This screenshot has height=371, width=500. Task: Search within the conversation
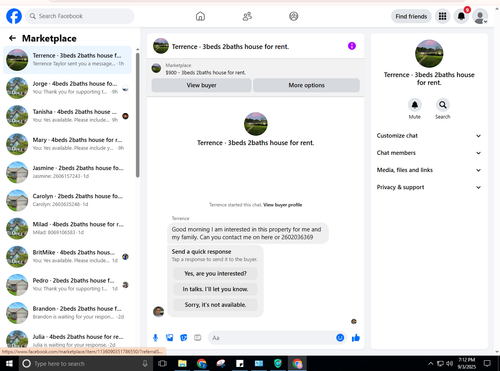click(x=443, y=105)
